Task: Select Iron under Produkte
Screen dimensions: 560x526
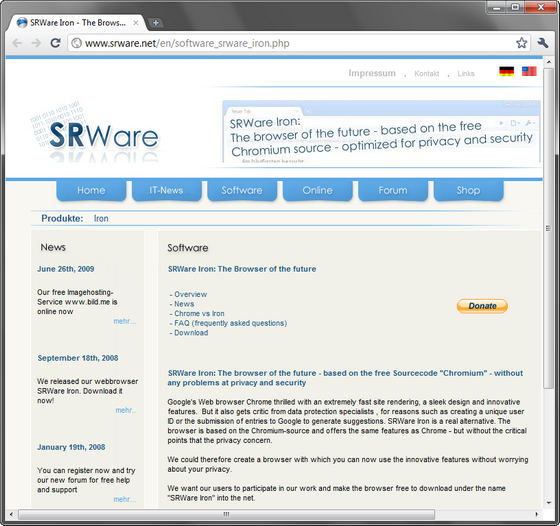Action: tap(101, 219)
